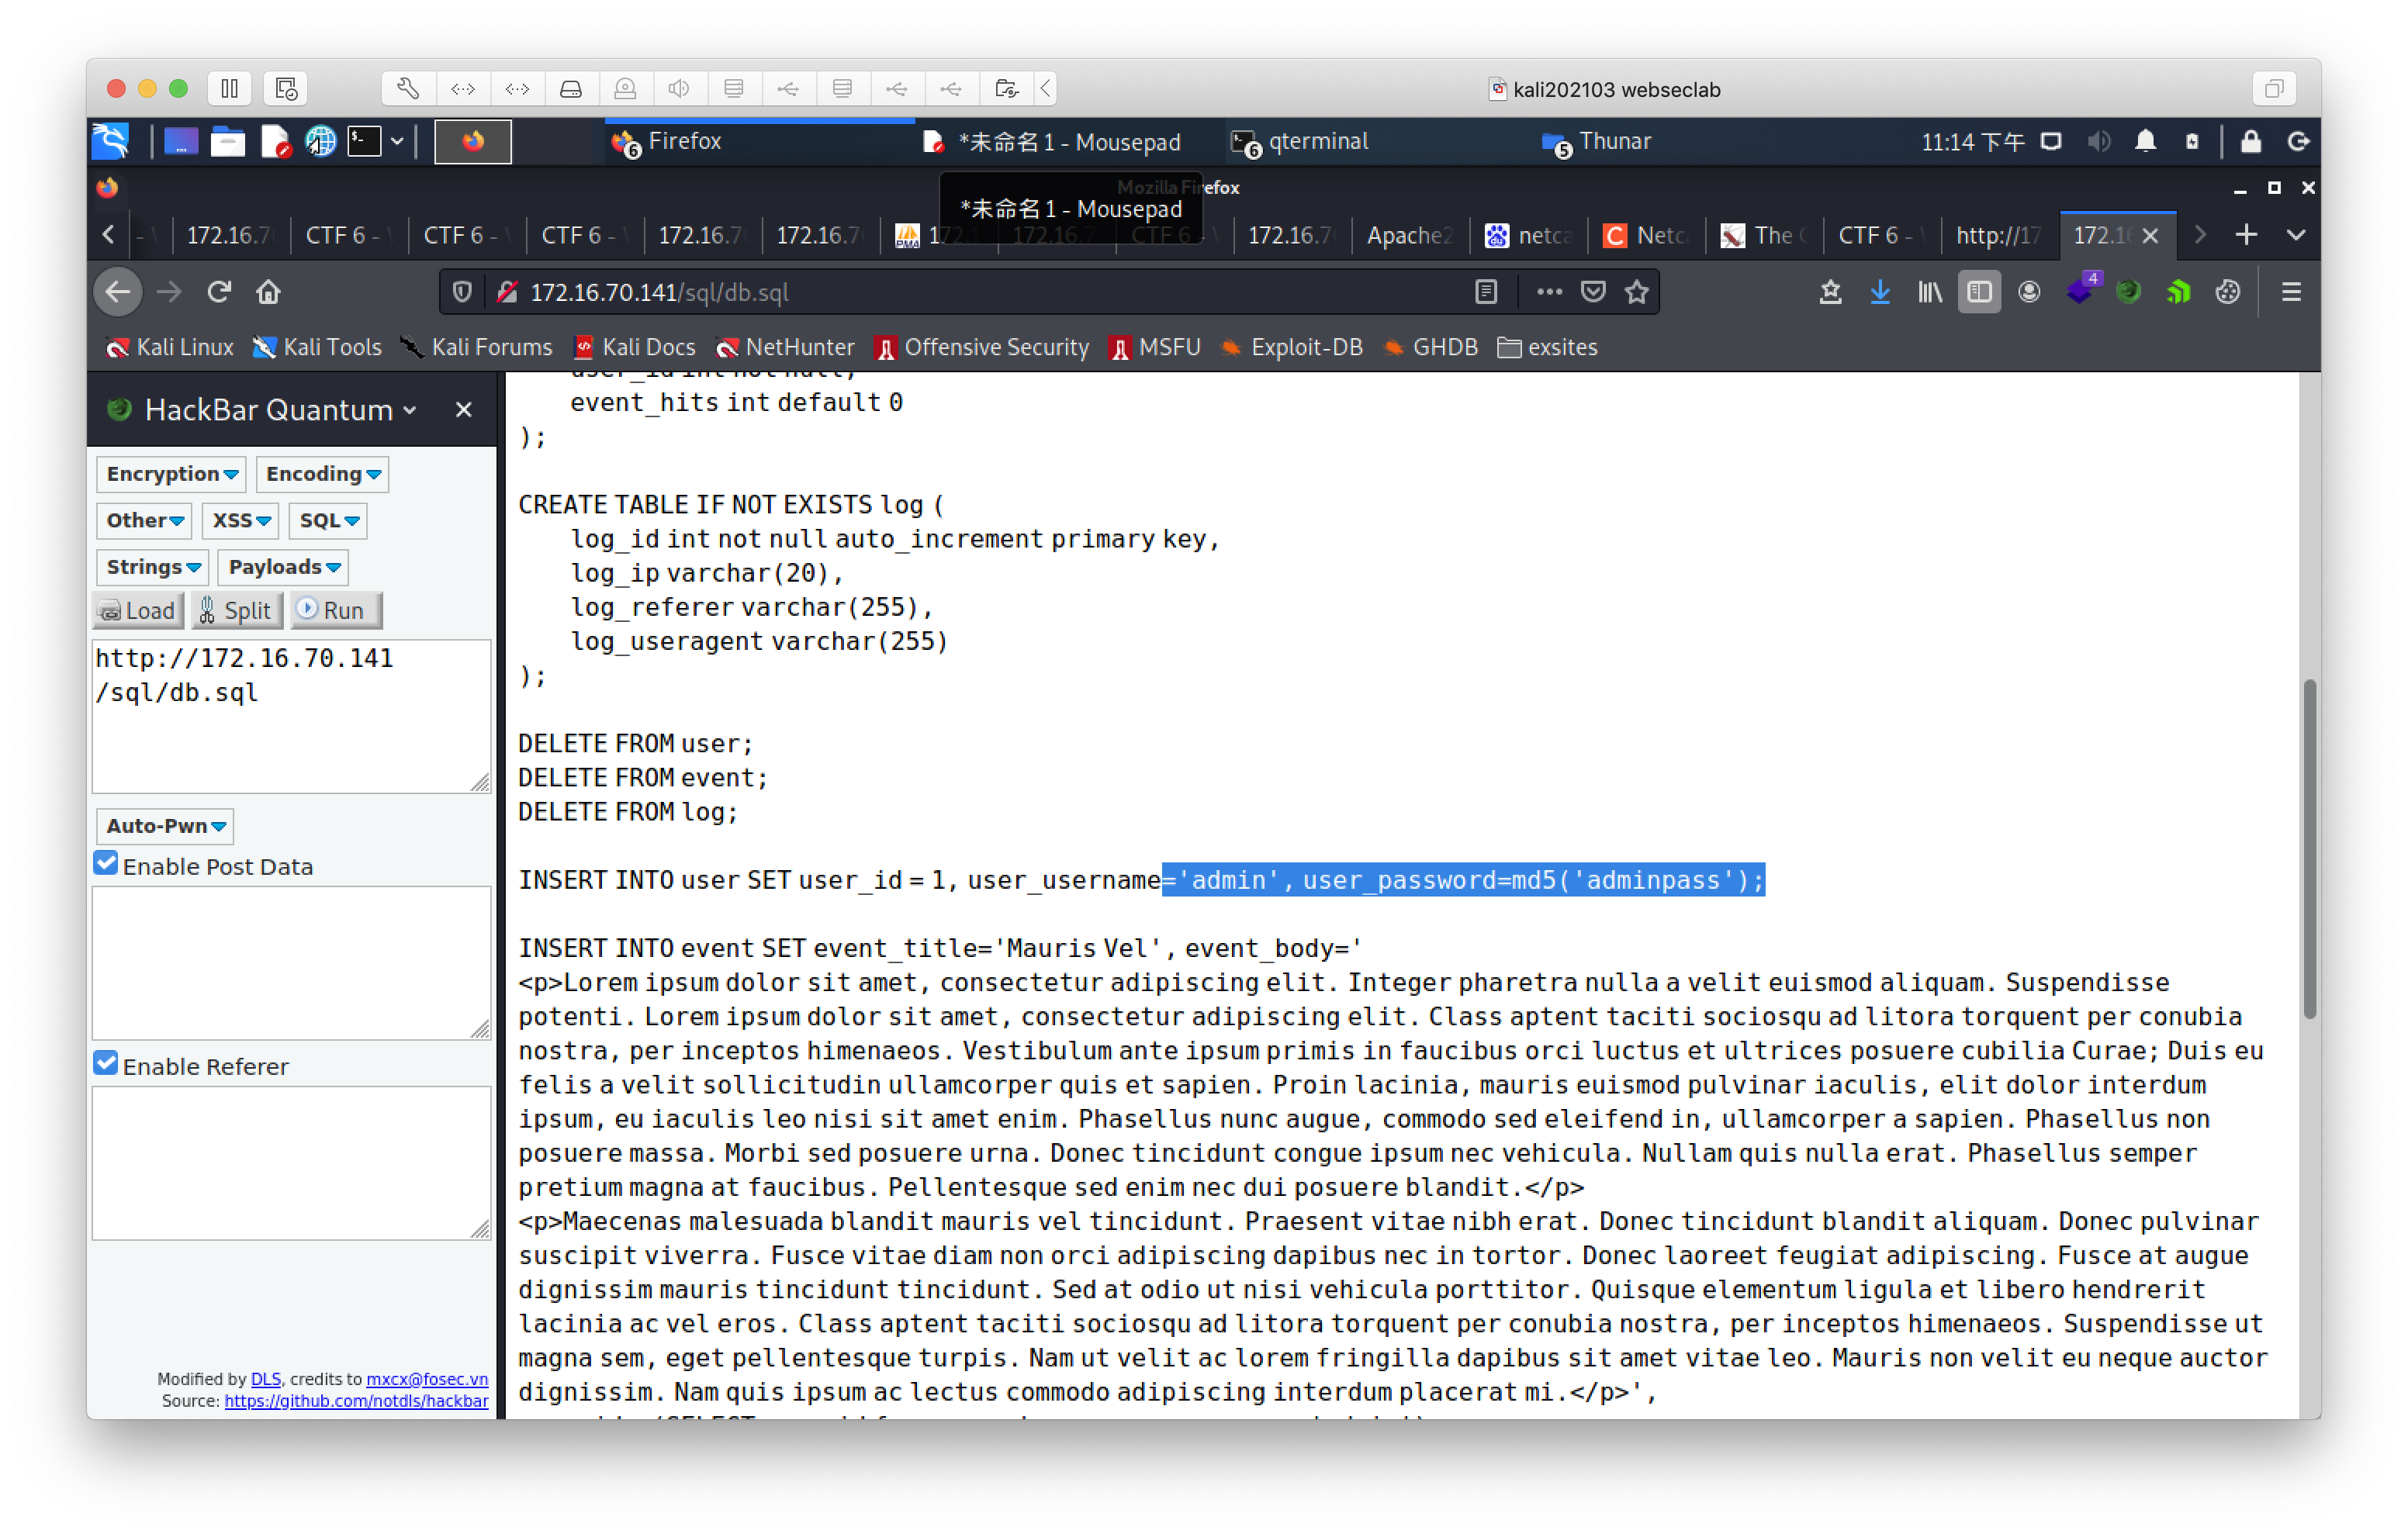Focus the Post Data text area

(x=291, y=963)
